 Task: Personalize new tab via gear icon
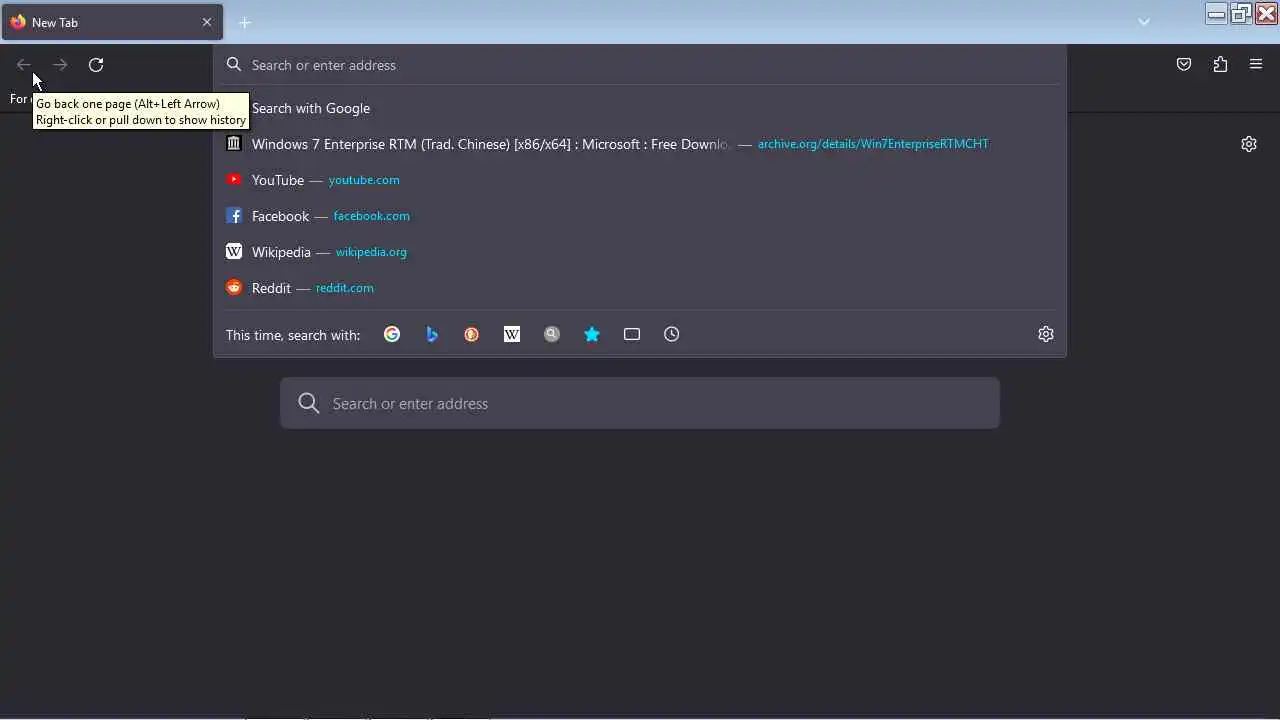point(1249,144)
